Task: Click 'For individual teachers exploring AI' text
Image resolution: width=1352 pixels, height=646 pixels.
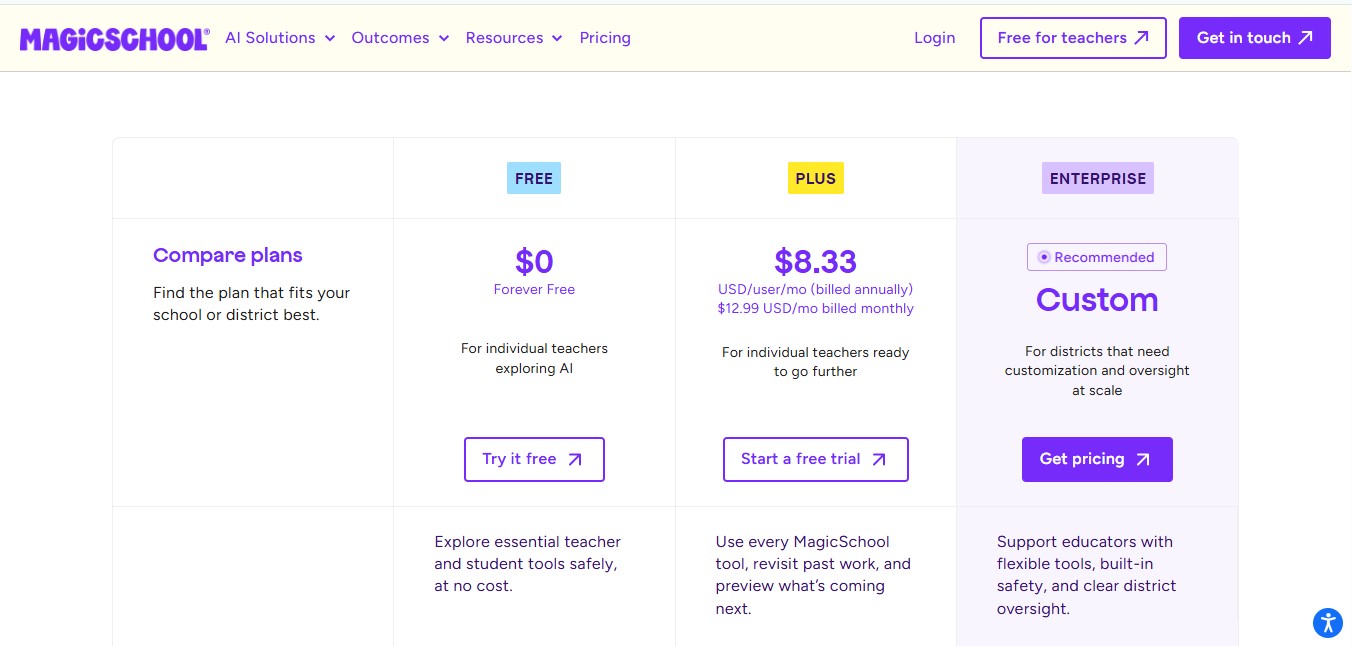Action: [x=534, y=358]
